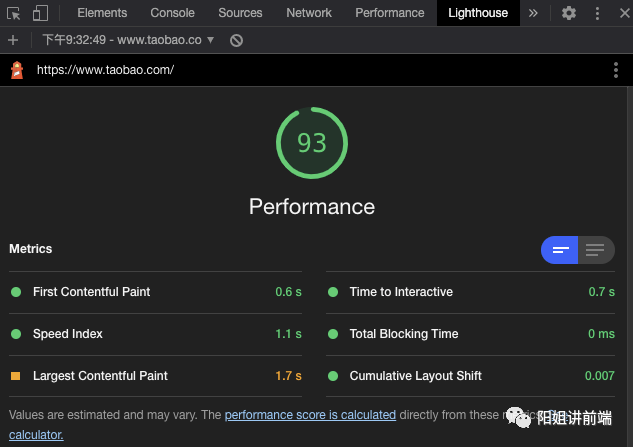Click the Performance category heading
633x447 pixels.
point(312,207)
